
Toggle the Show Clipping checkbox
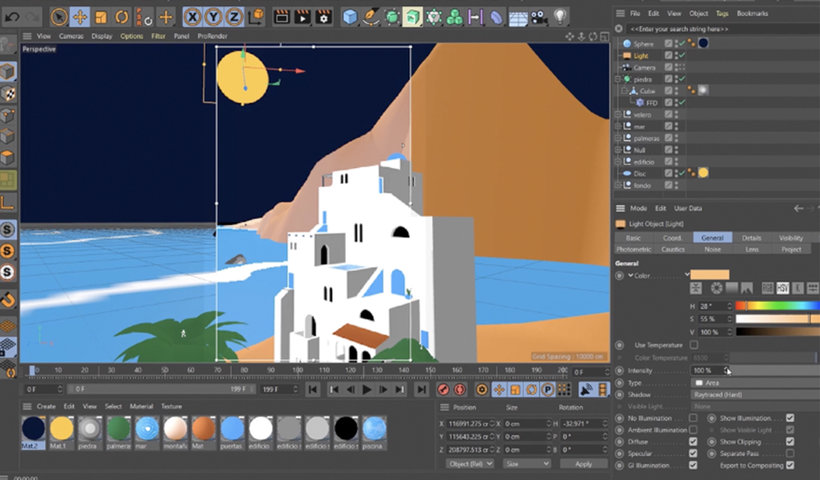tap(790, 441)
